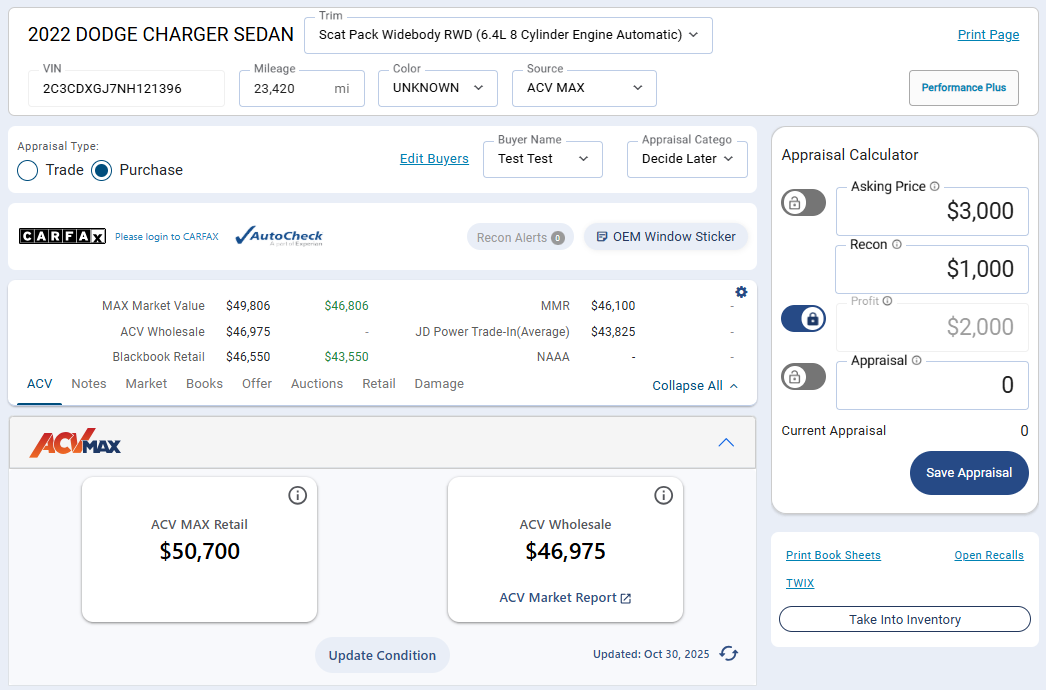
Task: Click the Asking Price field
Action: (932, 211)
